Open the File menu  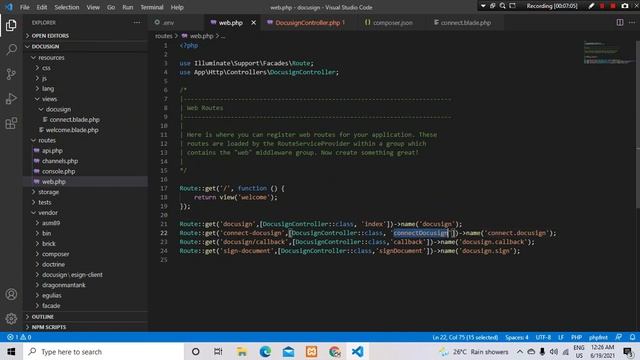[24, 7]
